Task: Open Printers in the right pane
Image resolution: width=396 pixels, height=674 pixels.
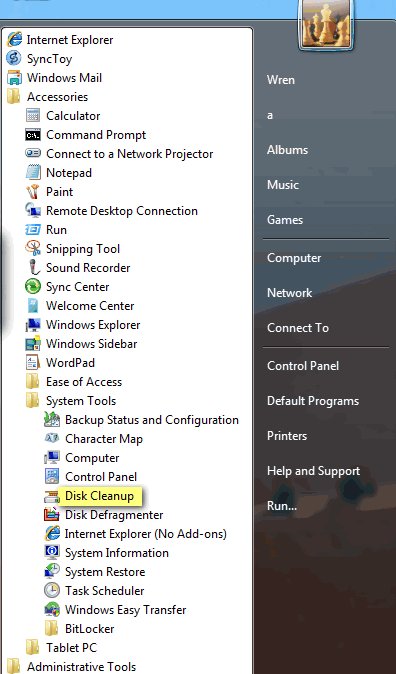Action: click(x=287, y=436)
